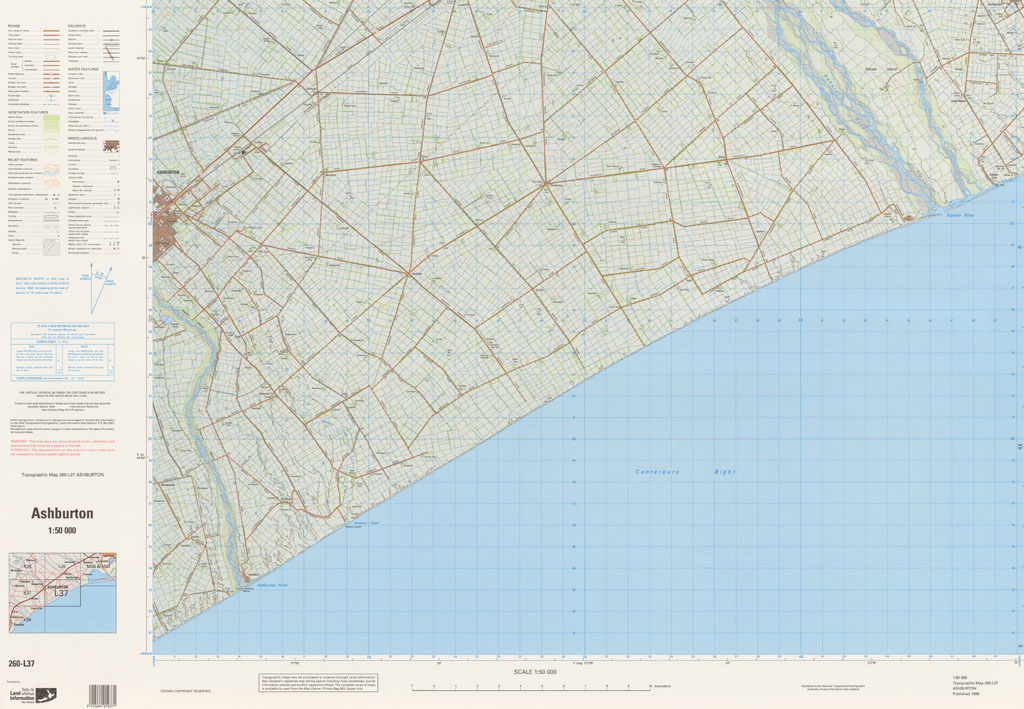Select the VEGETATION FEATURES legend heading

coord(27,112)
